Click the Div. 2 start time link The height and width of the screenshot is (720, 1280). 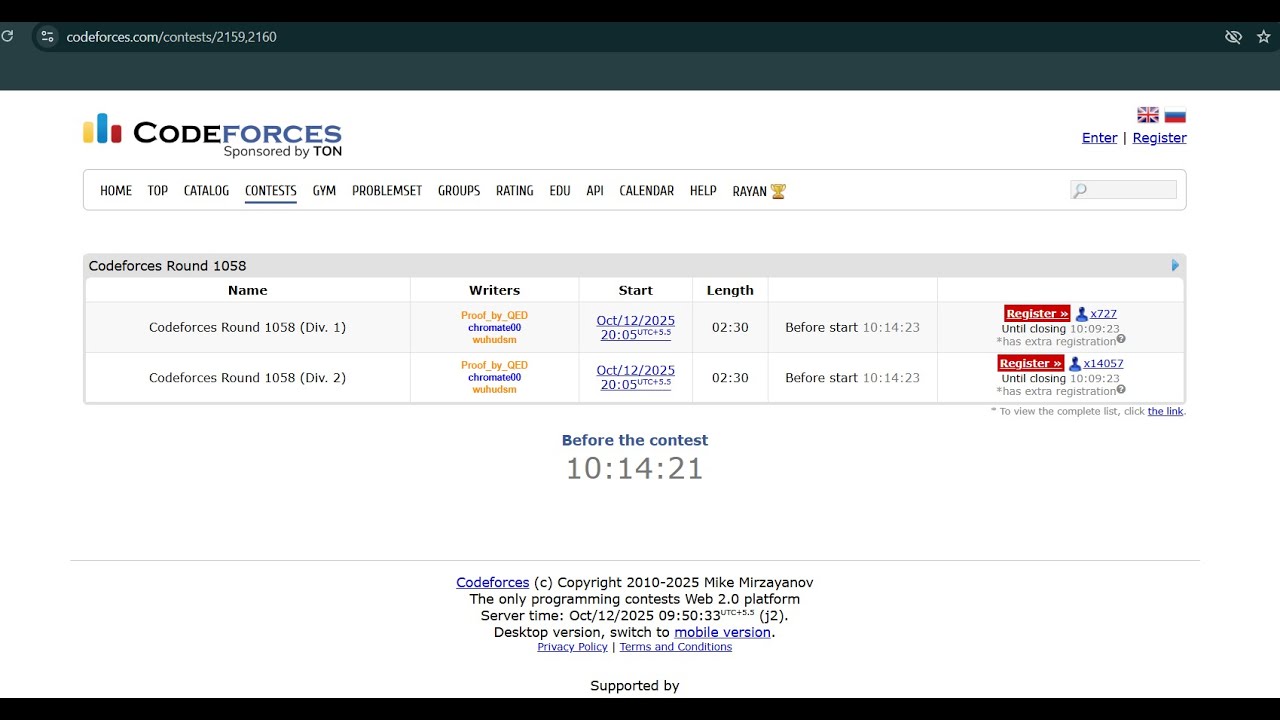tap(635, 377)
